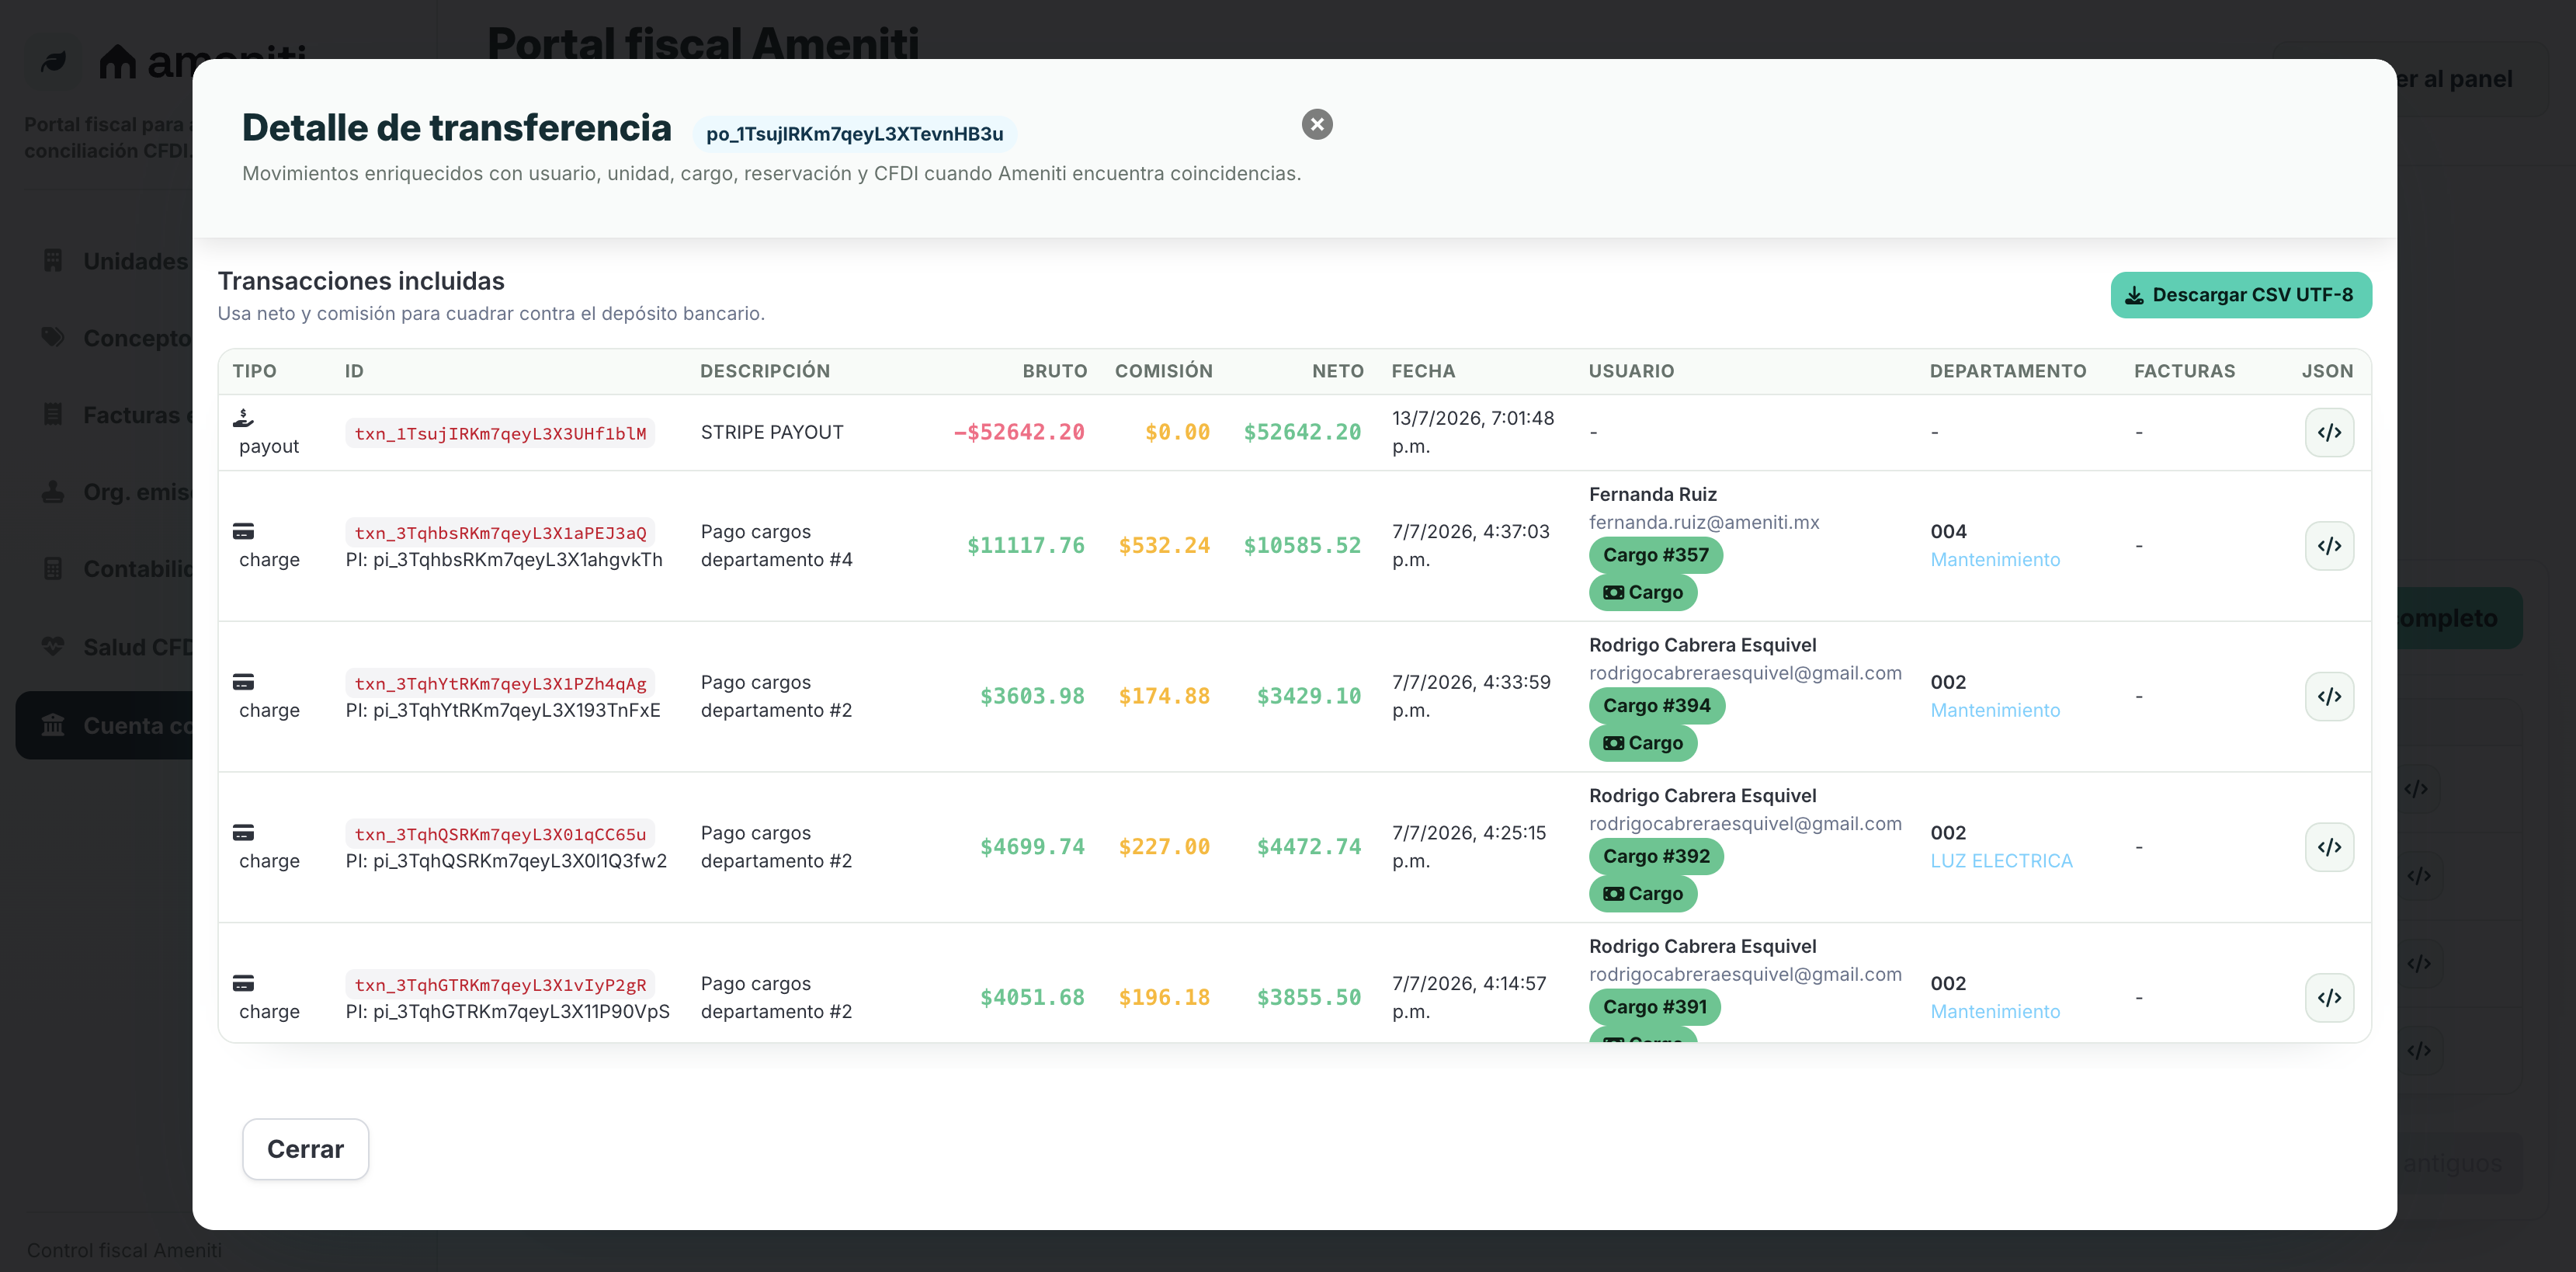Screen dimensions: 2576x1272
Task: Click the Cargo tag under Cargo #357
Action: click(x=1642, y=593)
